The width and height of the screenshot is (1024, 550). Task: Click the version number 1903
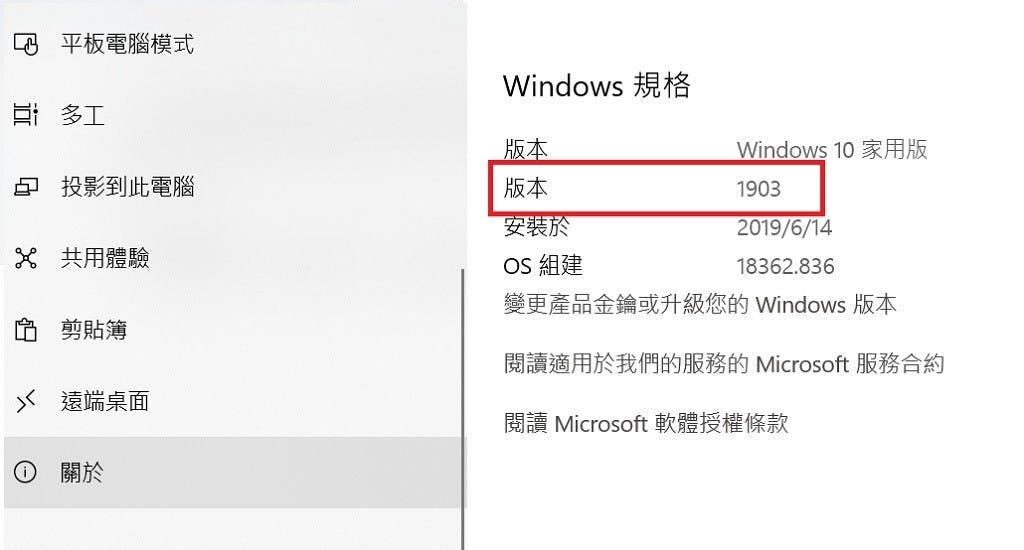click(759, 189)
